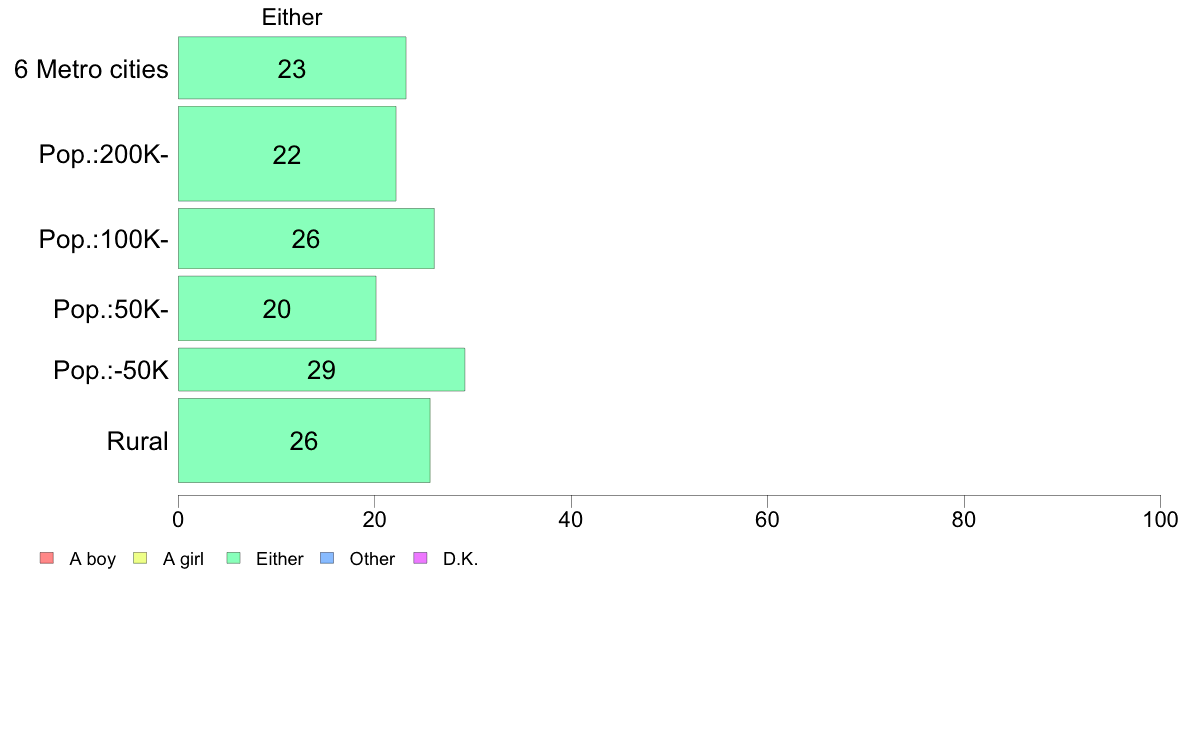1188x736 pixels.
Task: Select the Rural bar showing 26
Action: pyautogui.click(x=304, y=440)
